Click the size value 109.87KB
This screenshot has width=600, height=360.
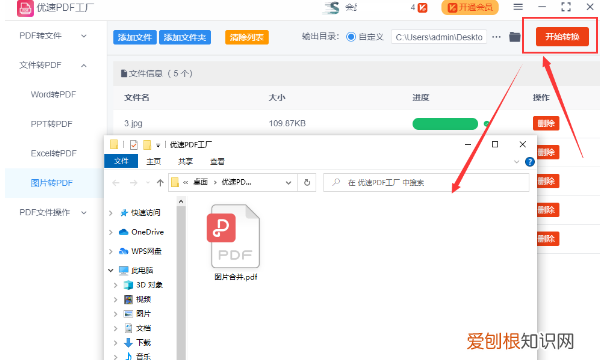(287, 124)
